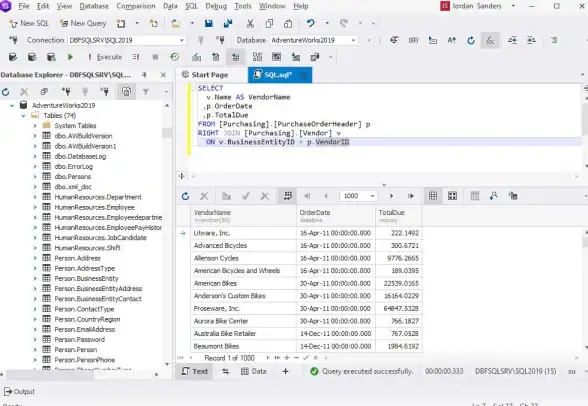Click the Paste icon in toolbar
Image resolution: width=588 pixels, height=406 pixels.
click(x=288, y=23)
